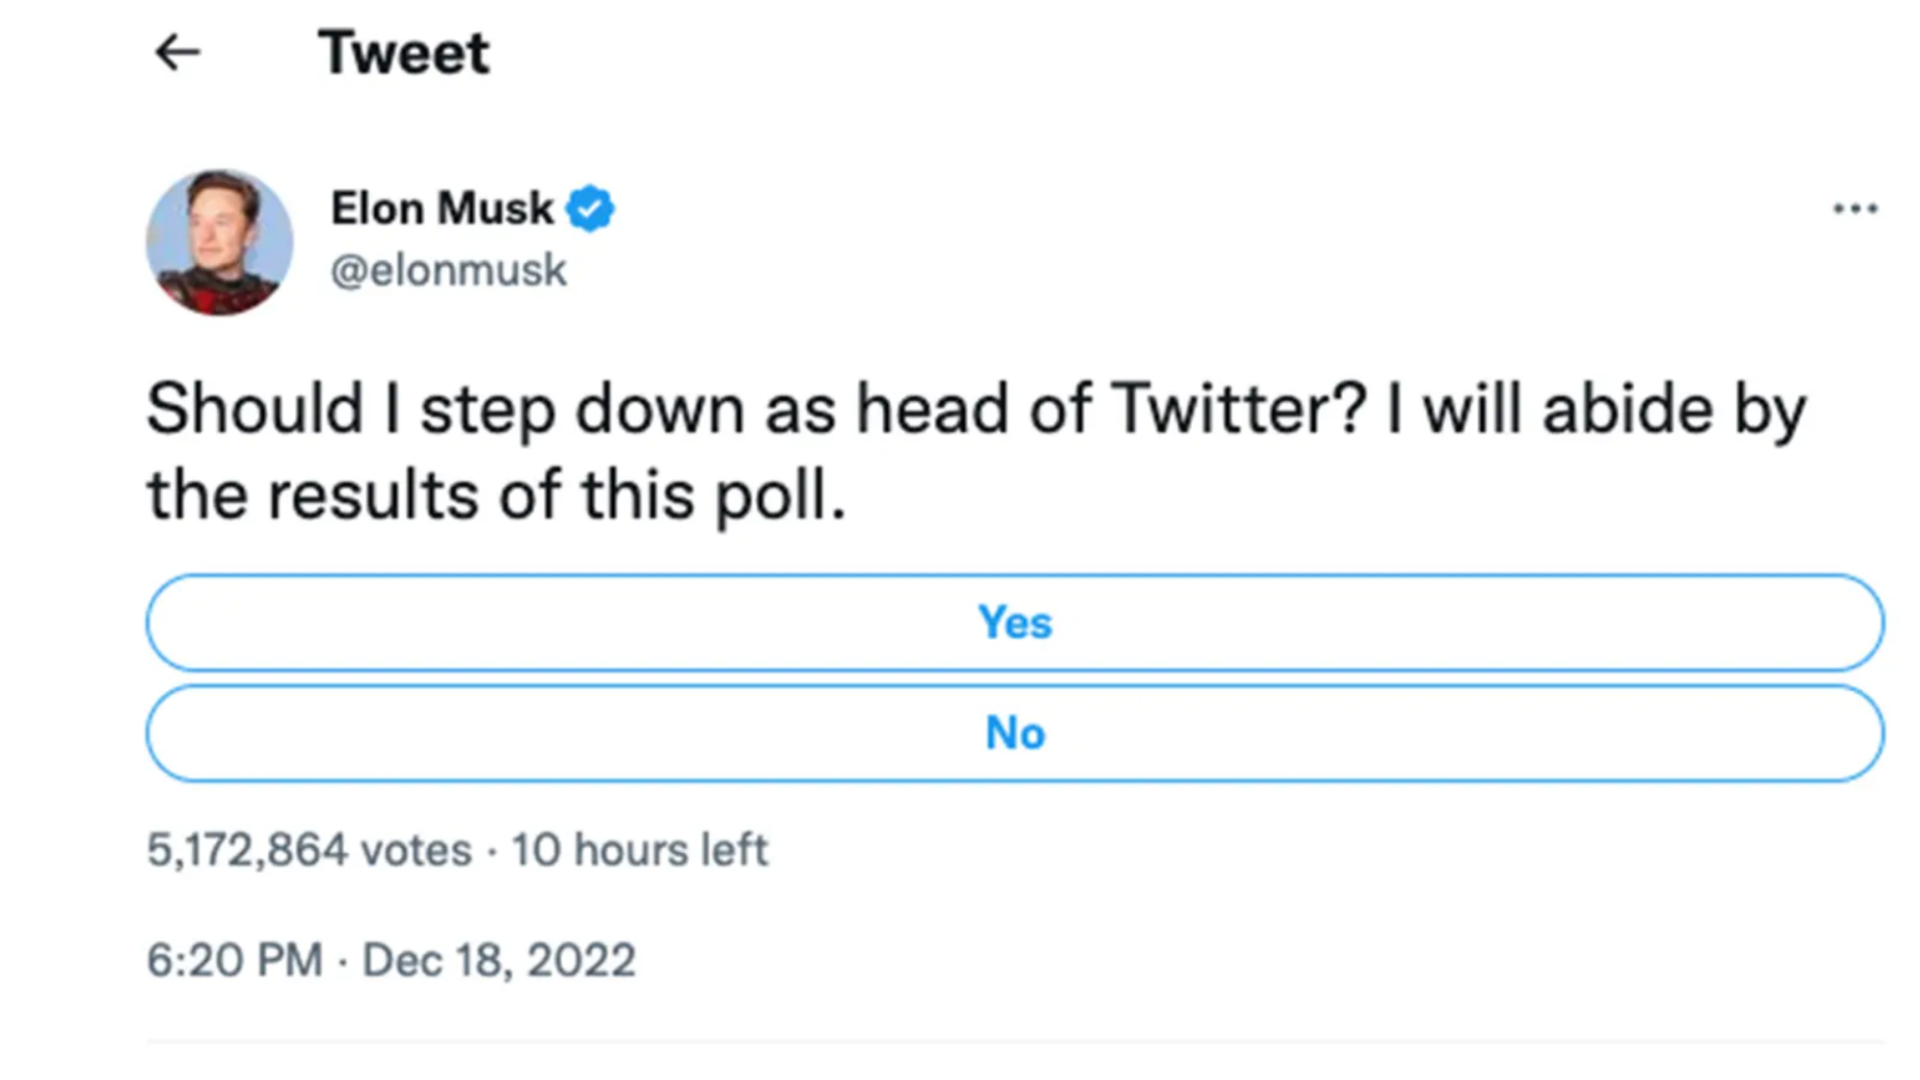
Task: Click the 5,172,864 votes count
Action: (308, 850)
